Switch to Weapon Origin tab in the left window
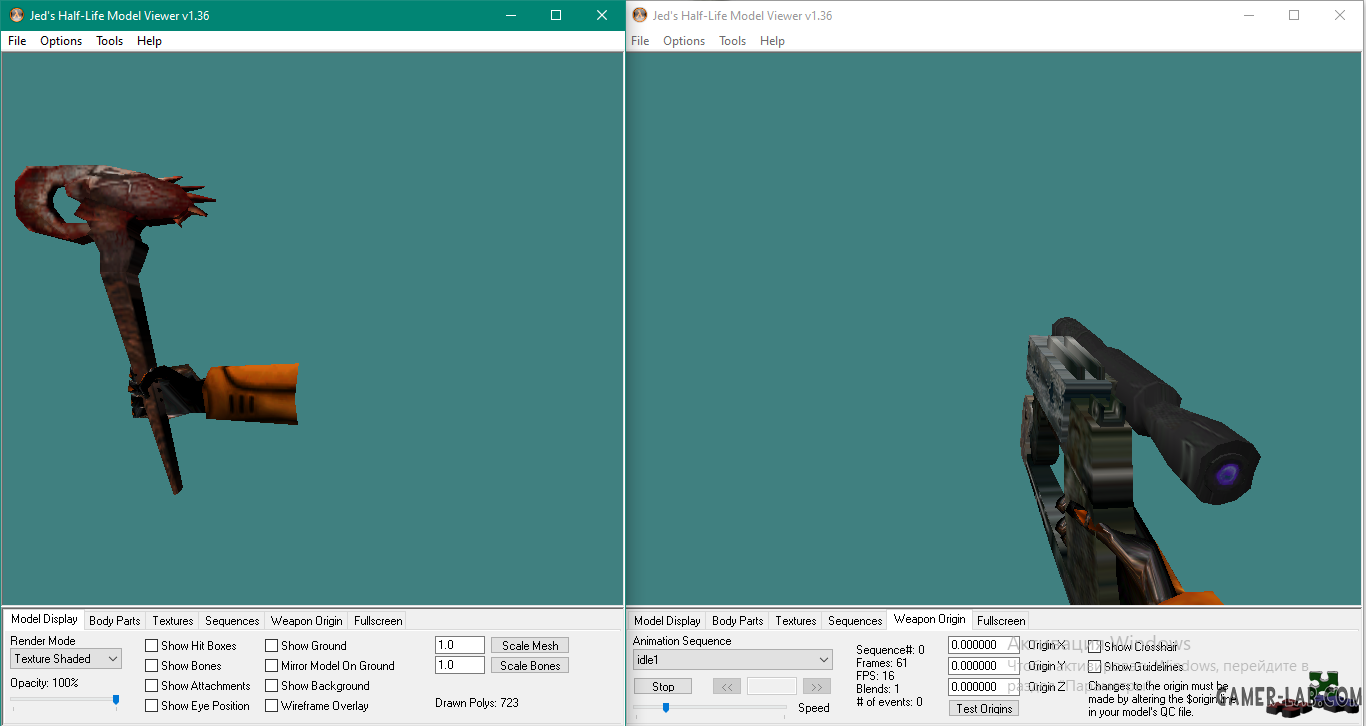This screenshot has width=1366, height=726. coord(307,621)
